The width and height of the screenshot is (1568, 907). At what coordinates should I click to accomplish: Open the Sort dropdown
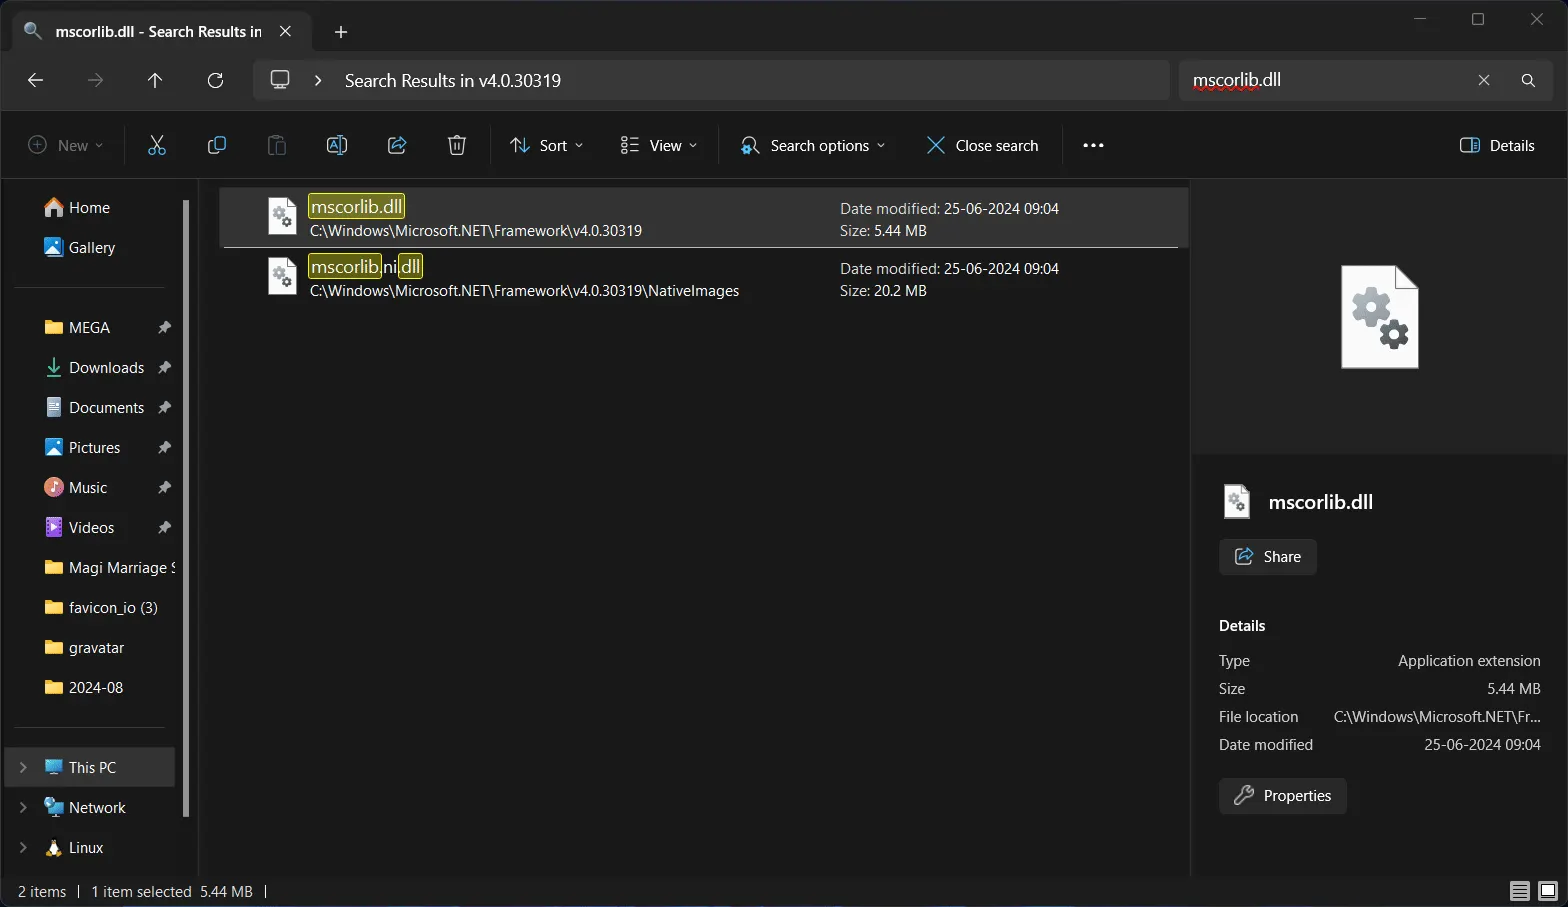pos(547,145)
